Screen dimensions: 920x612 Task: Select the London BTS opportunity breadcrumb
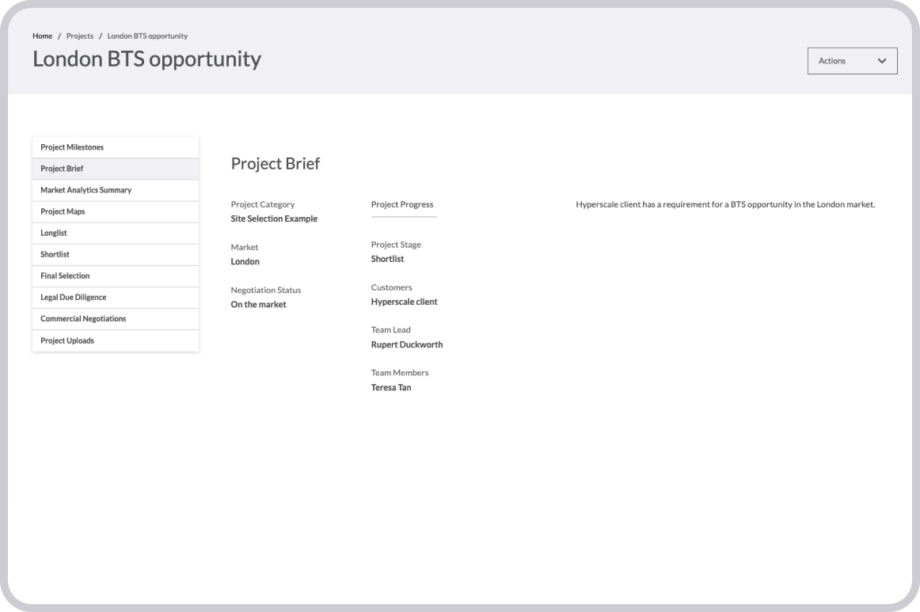148,36
